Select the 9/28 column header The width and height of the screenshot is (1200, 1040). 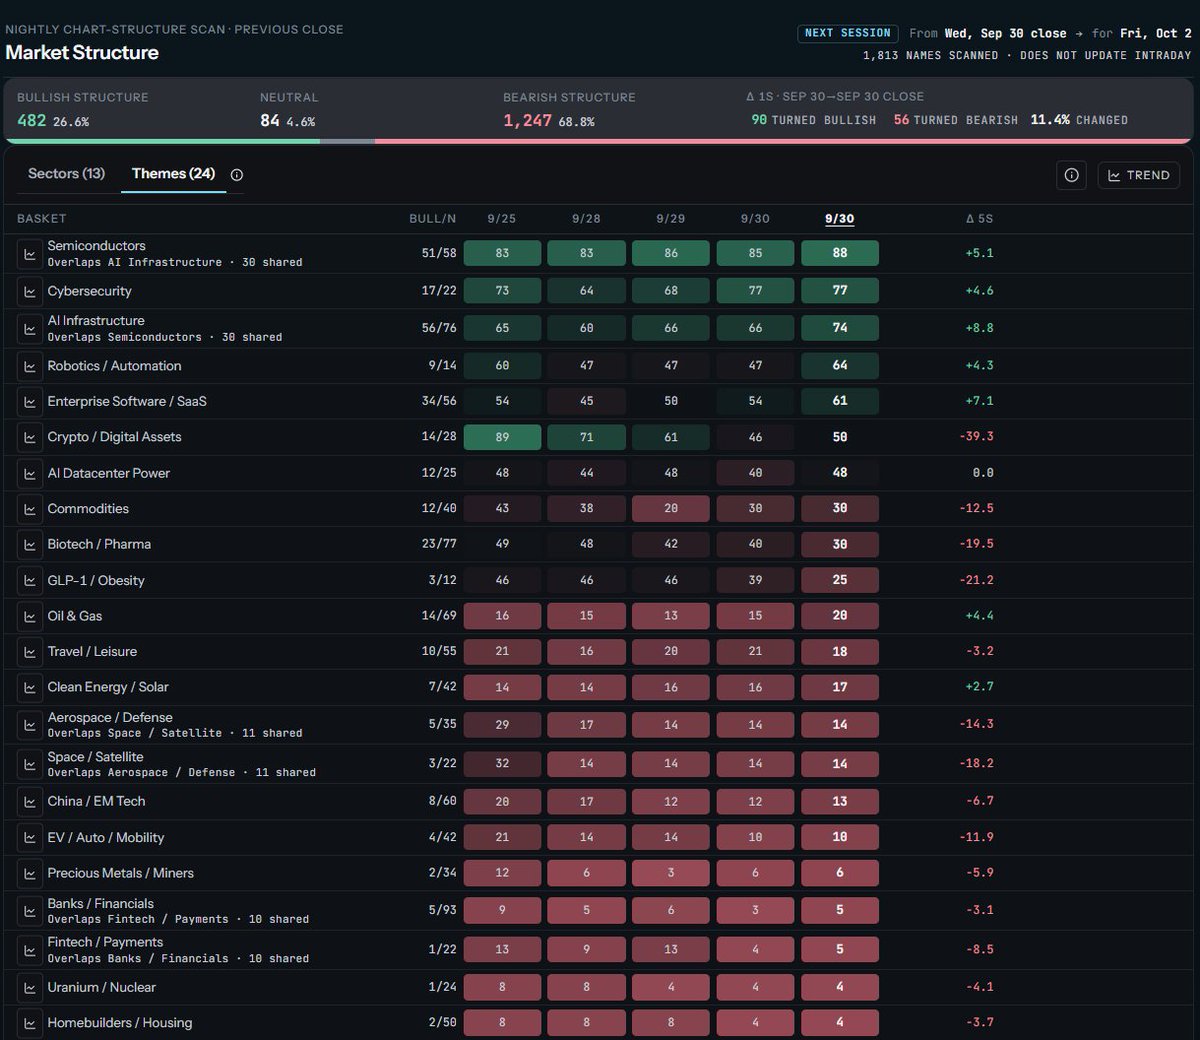click(x=586, y=218)
